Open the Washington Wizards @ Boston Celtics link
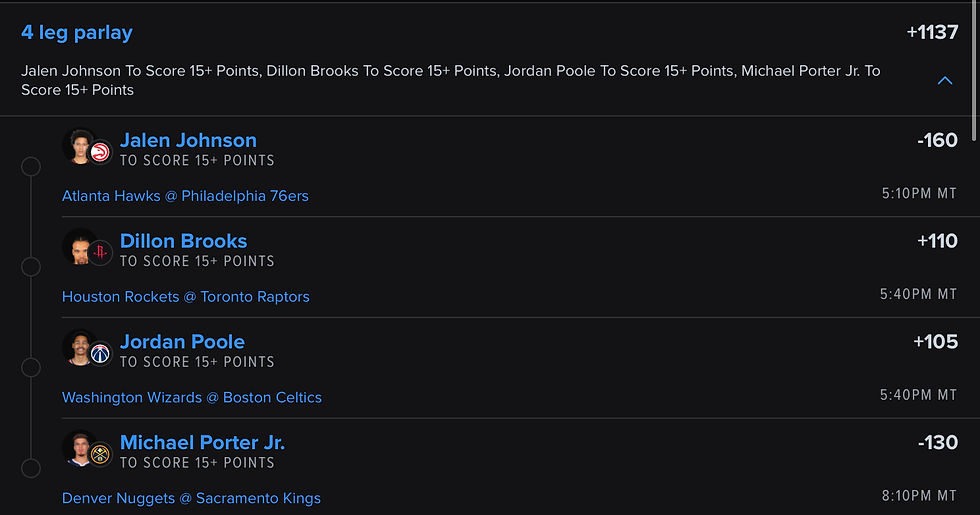Viewport: 980px width, 515px height. tap(192, 397)
